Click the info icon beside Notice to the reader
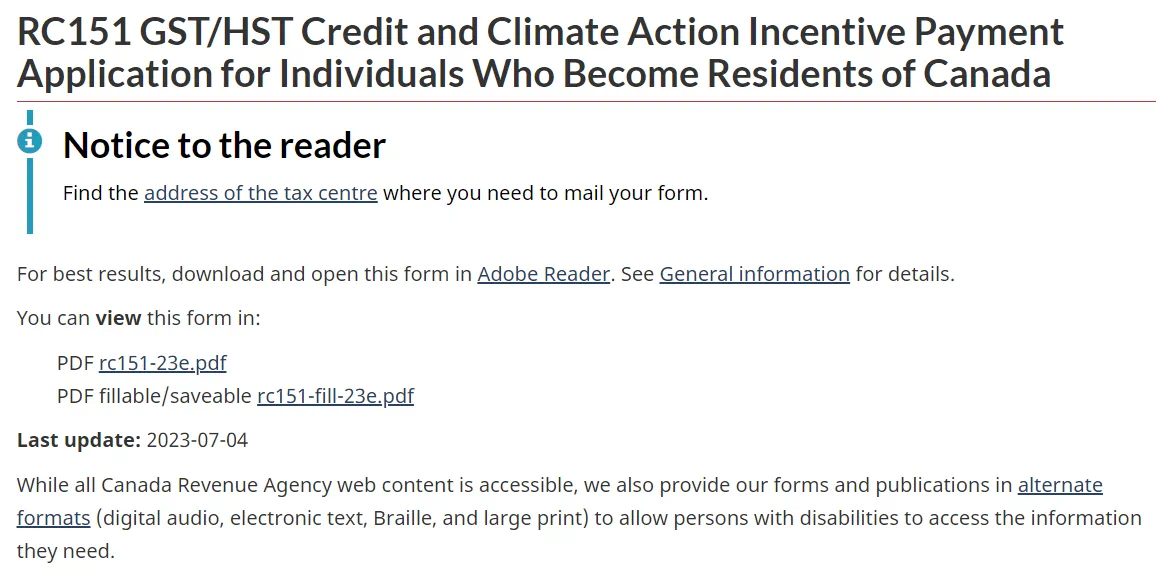Viewport: 1156px width, 578px height. tap(30, 141)
